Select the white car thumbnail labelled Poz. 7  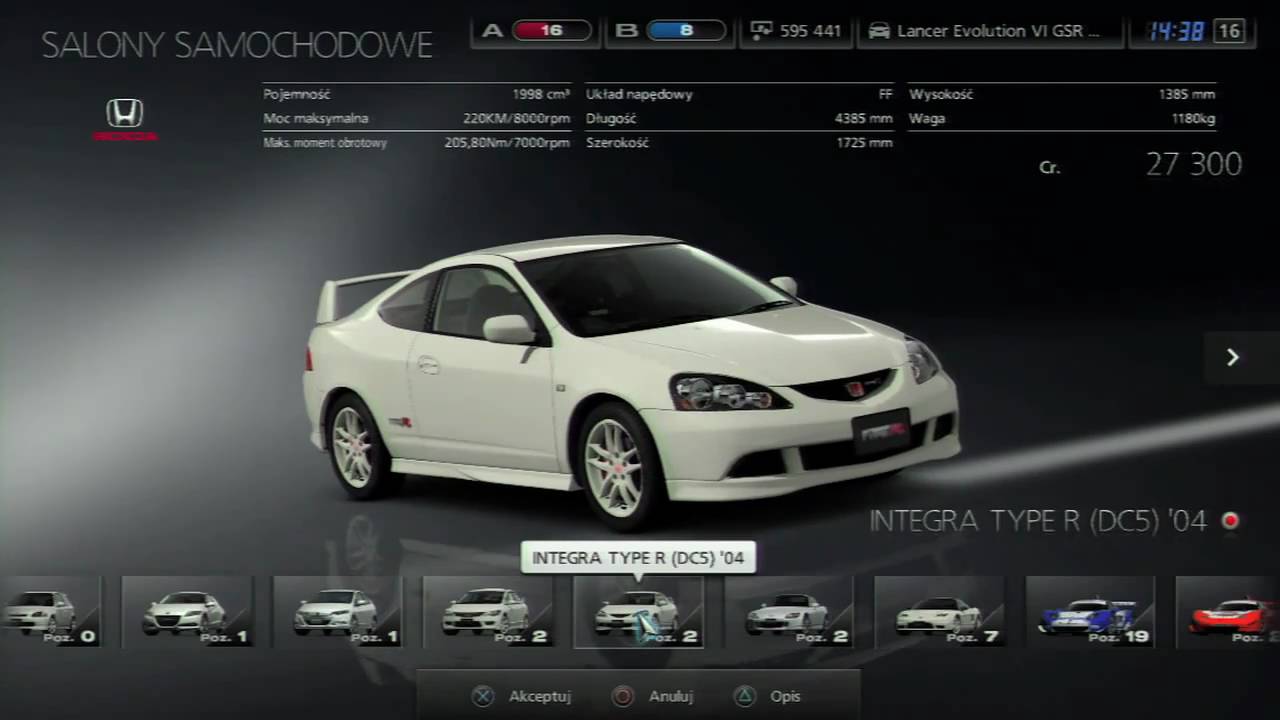pos(939,611)
